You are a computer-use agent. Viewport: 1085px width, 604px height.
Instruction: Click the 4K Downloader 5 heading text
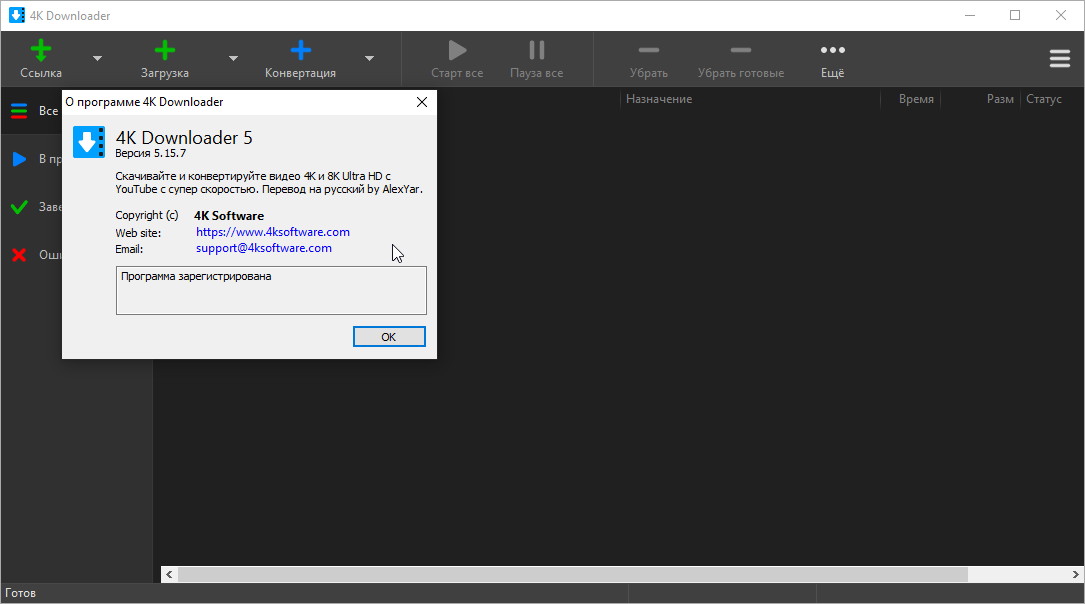184,137
